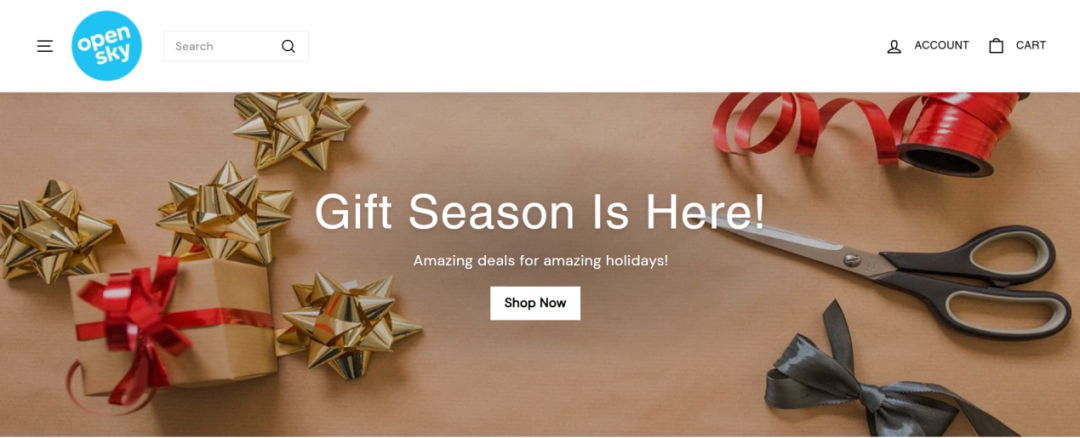Click the Shop Now button
This screenshot has width=1080, height=438.
click(x=535, y=303)
